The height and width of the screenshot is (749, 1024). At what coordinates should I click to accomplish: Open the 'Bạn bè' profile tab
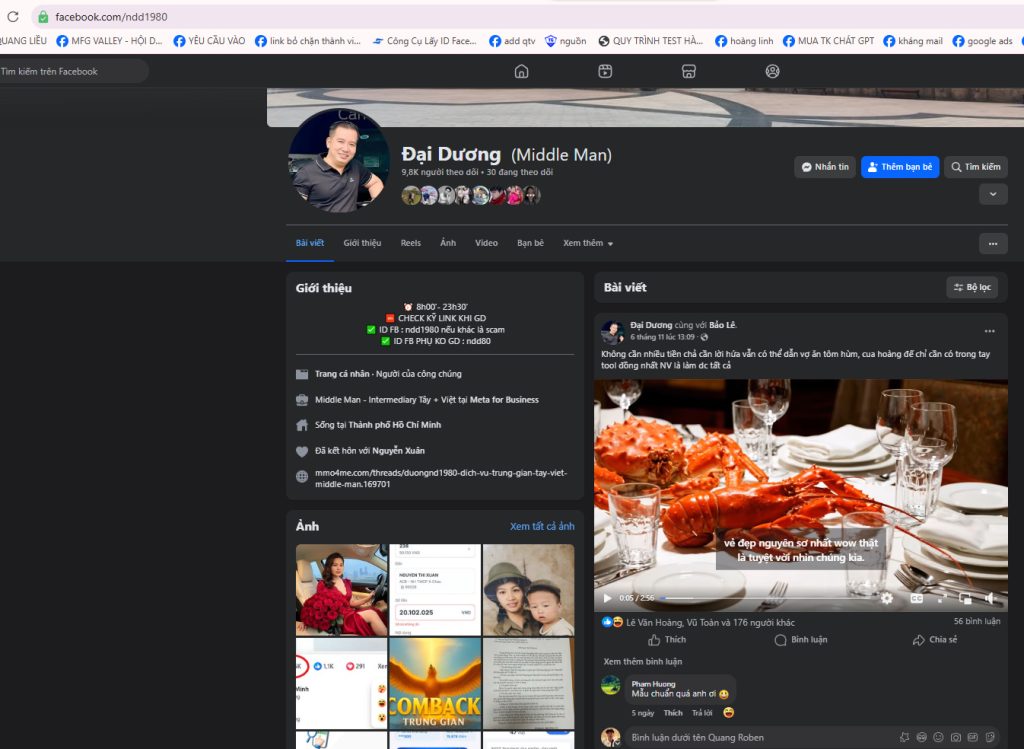[x=530, y=243]
